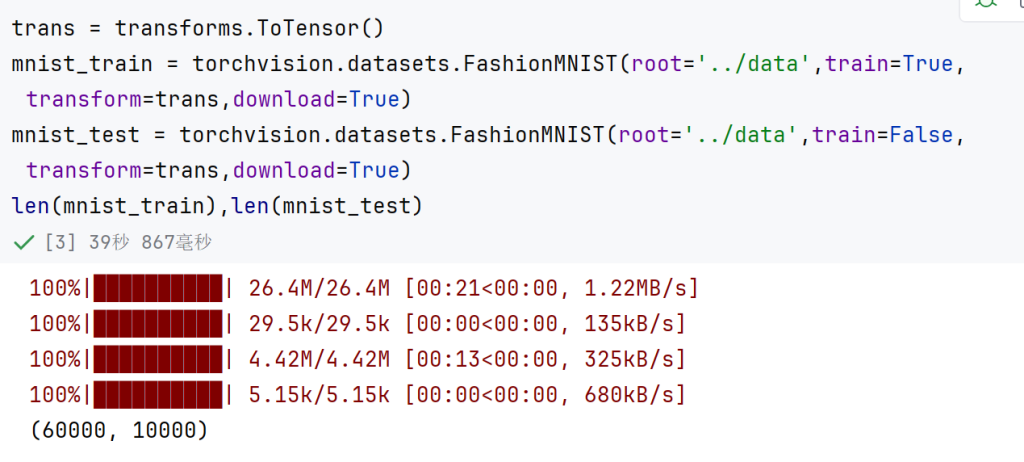1024x462 pixels.
Task: Place cursor in transforms.ToTensor() code line
Action: (198, 29)
